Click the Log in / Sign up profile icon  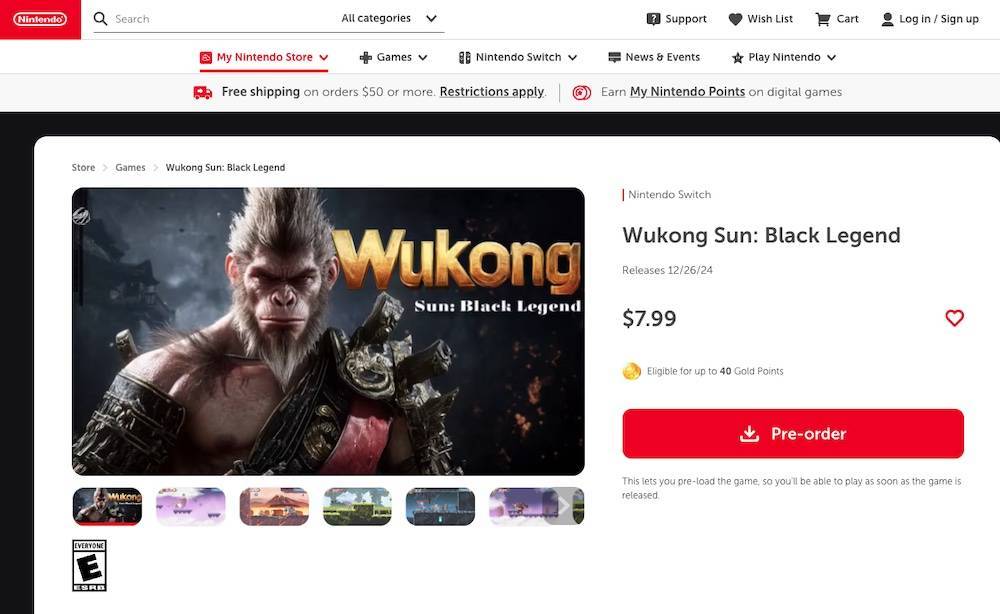tap(887, 19)
